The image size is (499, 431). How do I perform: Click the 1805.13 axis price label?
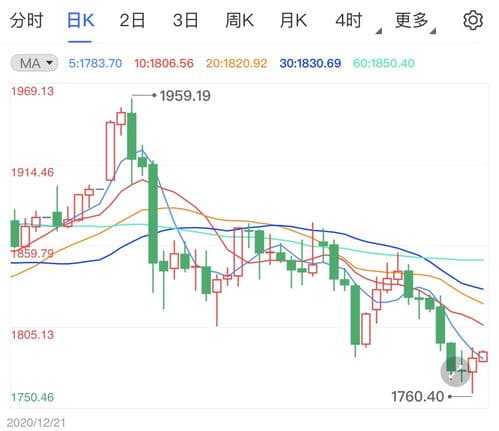32,335
